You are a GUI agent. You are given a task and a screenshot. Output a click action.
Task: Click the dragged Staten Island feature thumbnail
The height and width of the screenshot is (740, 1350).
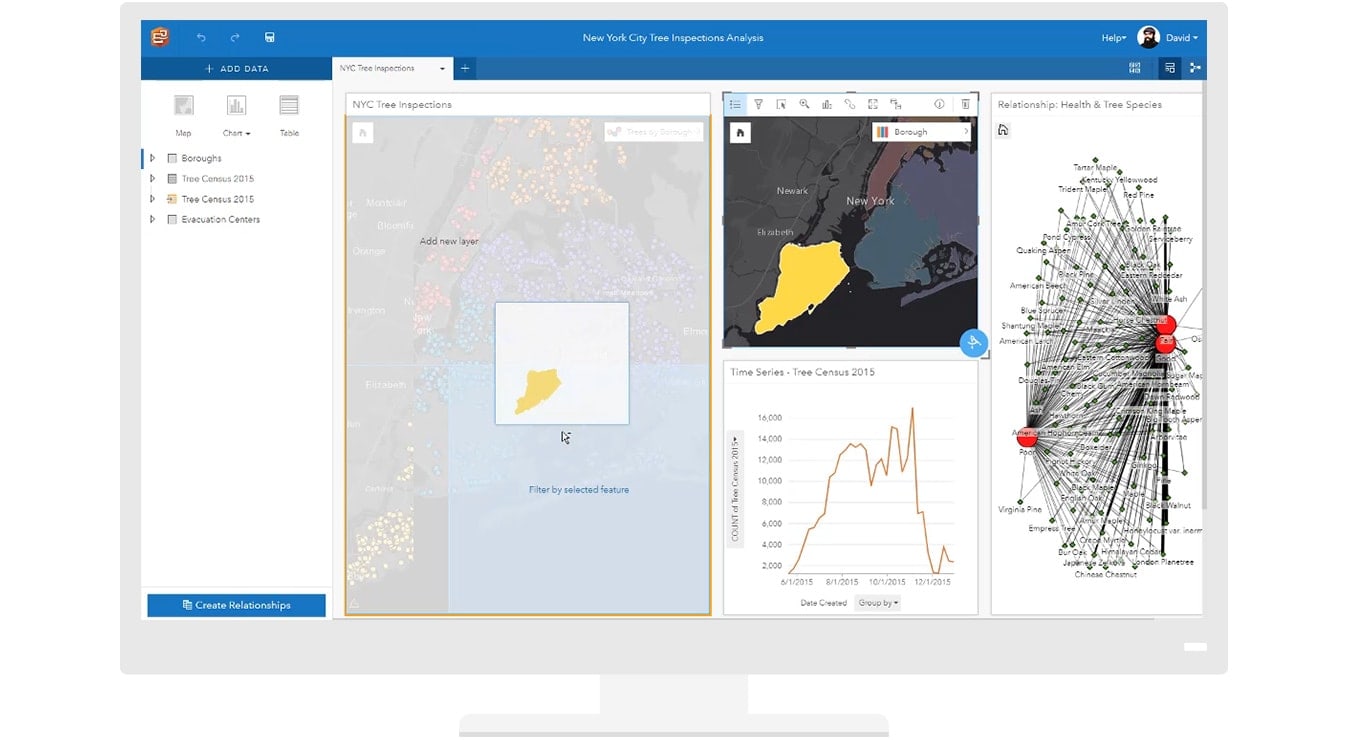[x=562, y=364]
